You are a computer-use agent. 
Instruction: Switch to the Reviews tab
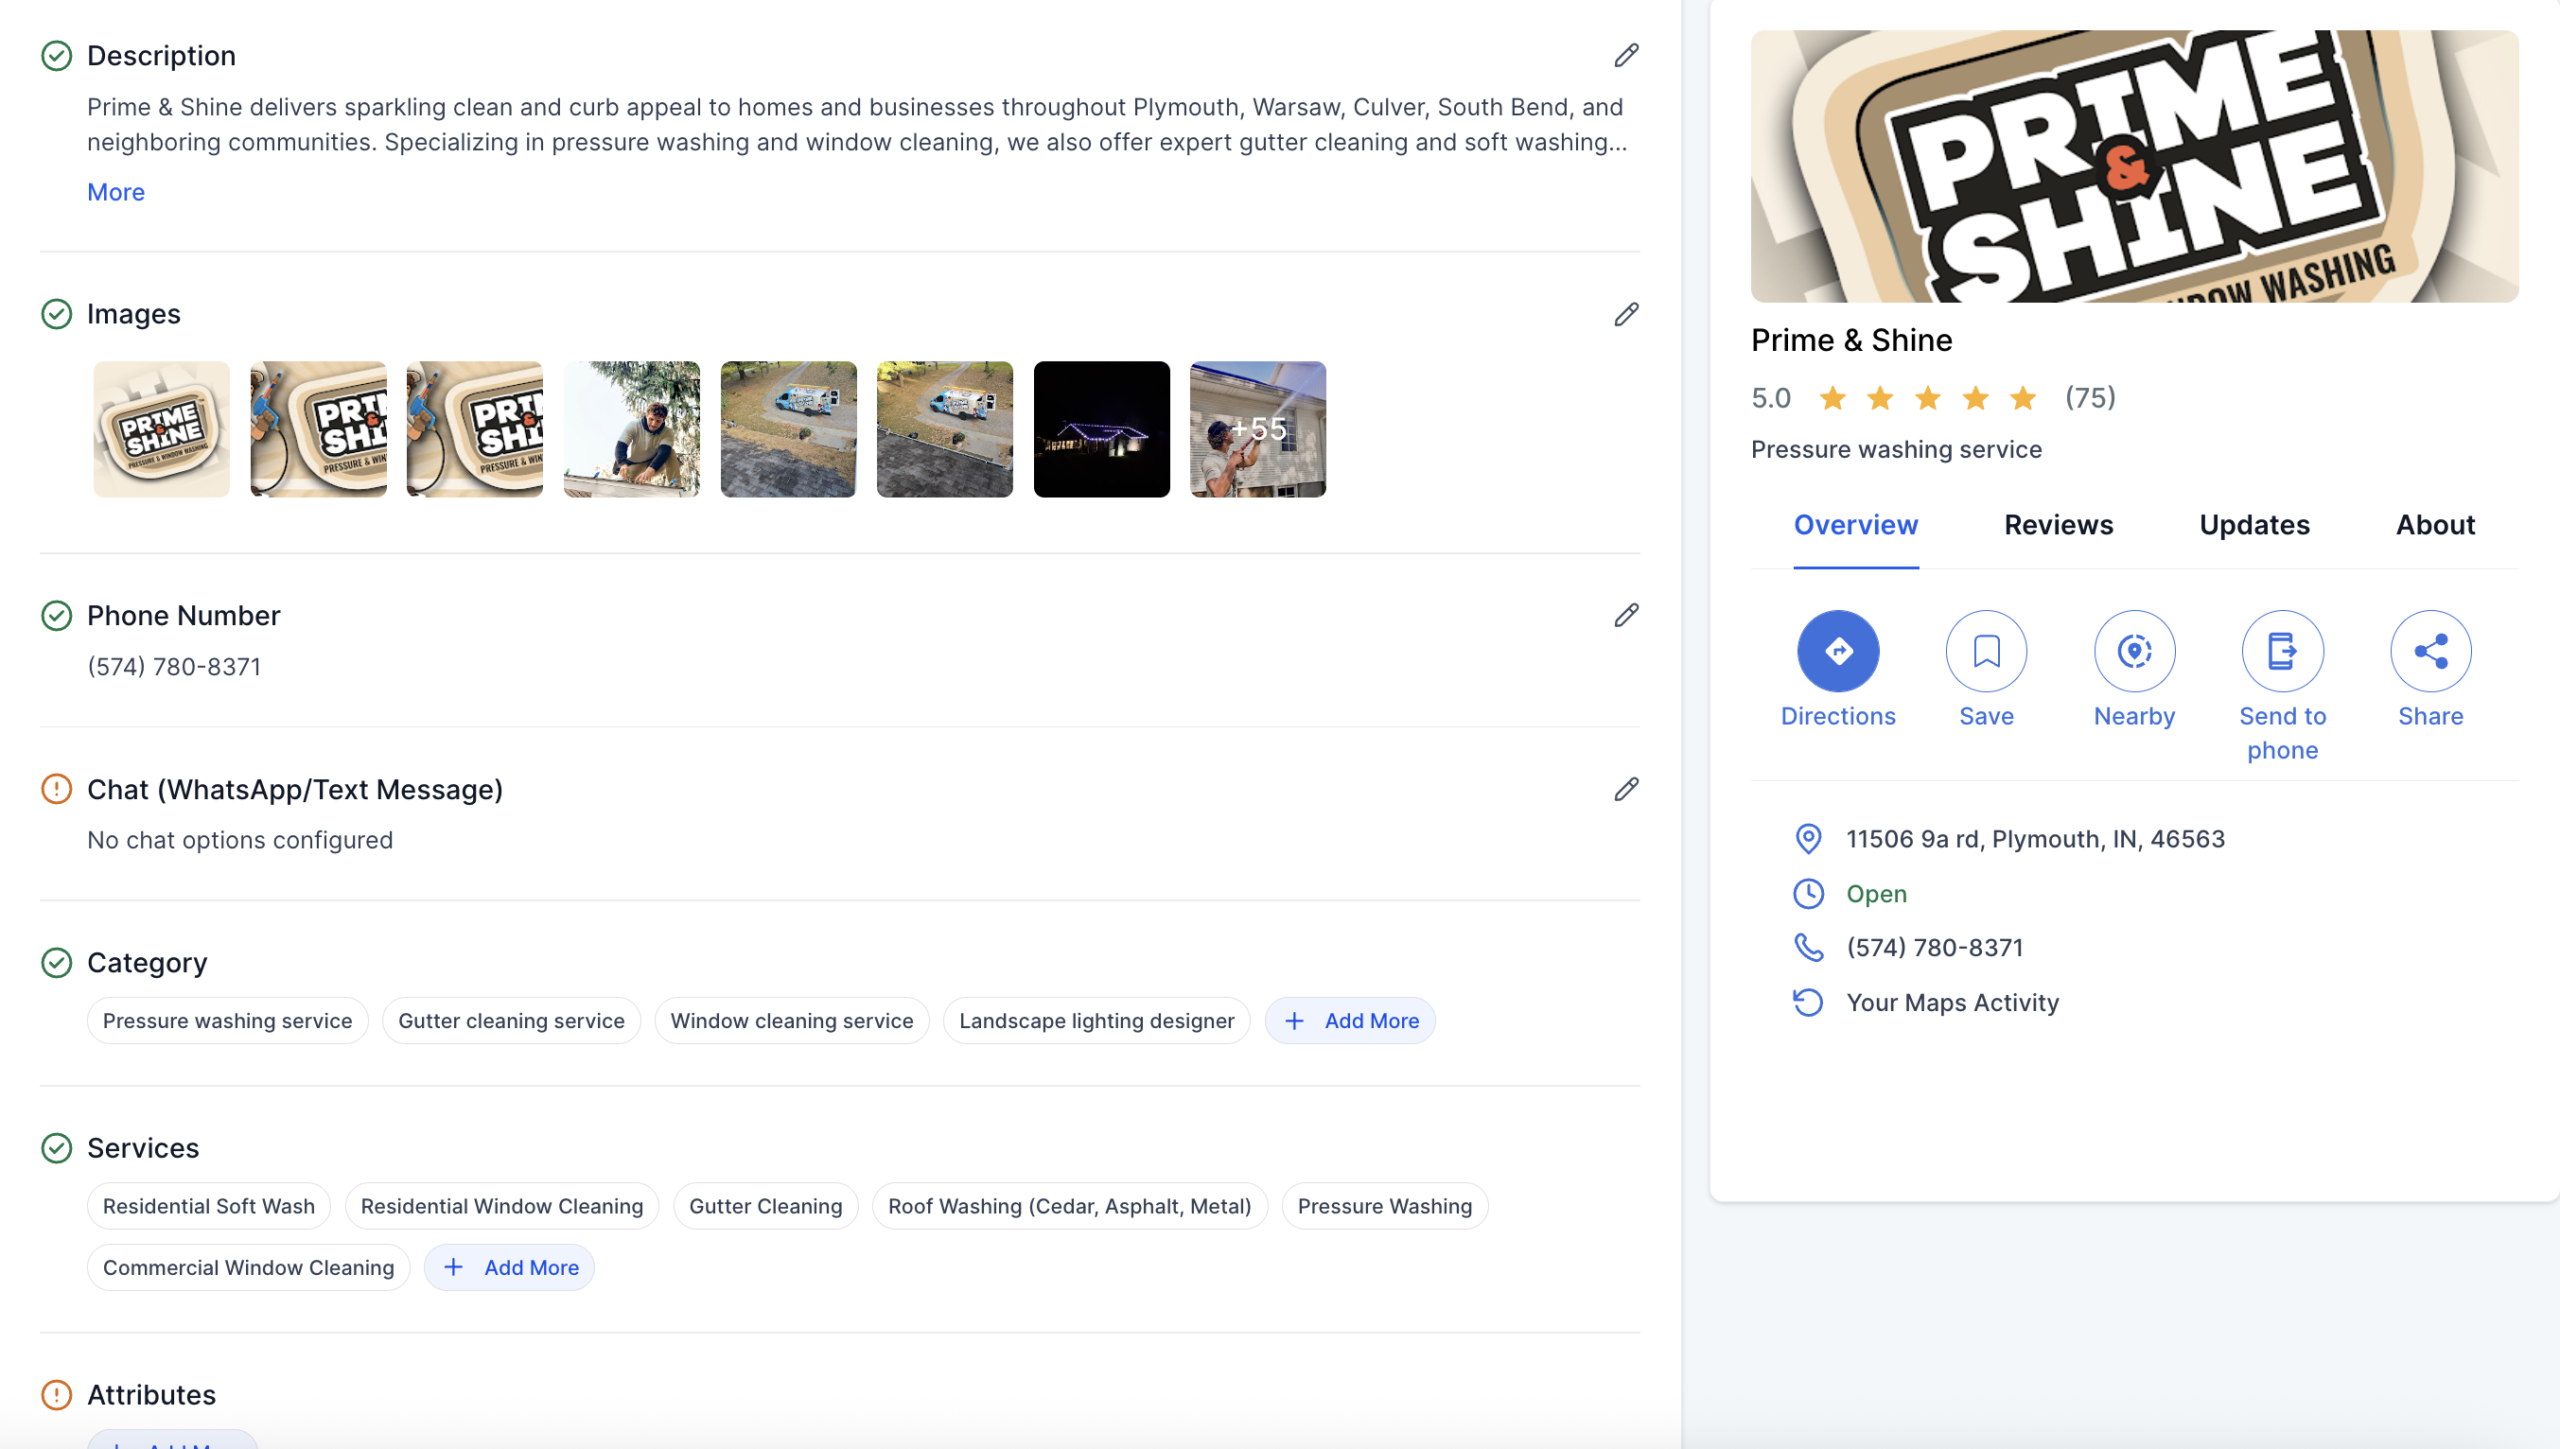coord(2058,526)
